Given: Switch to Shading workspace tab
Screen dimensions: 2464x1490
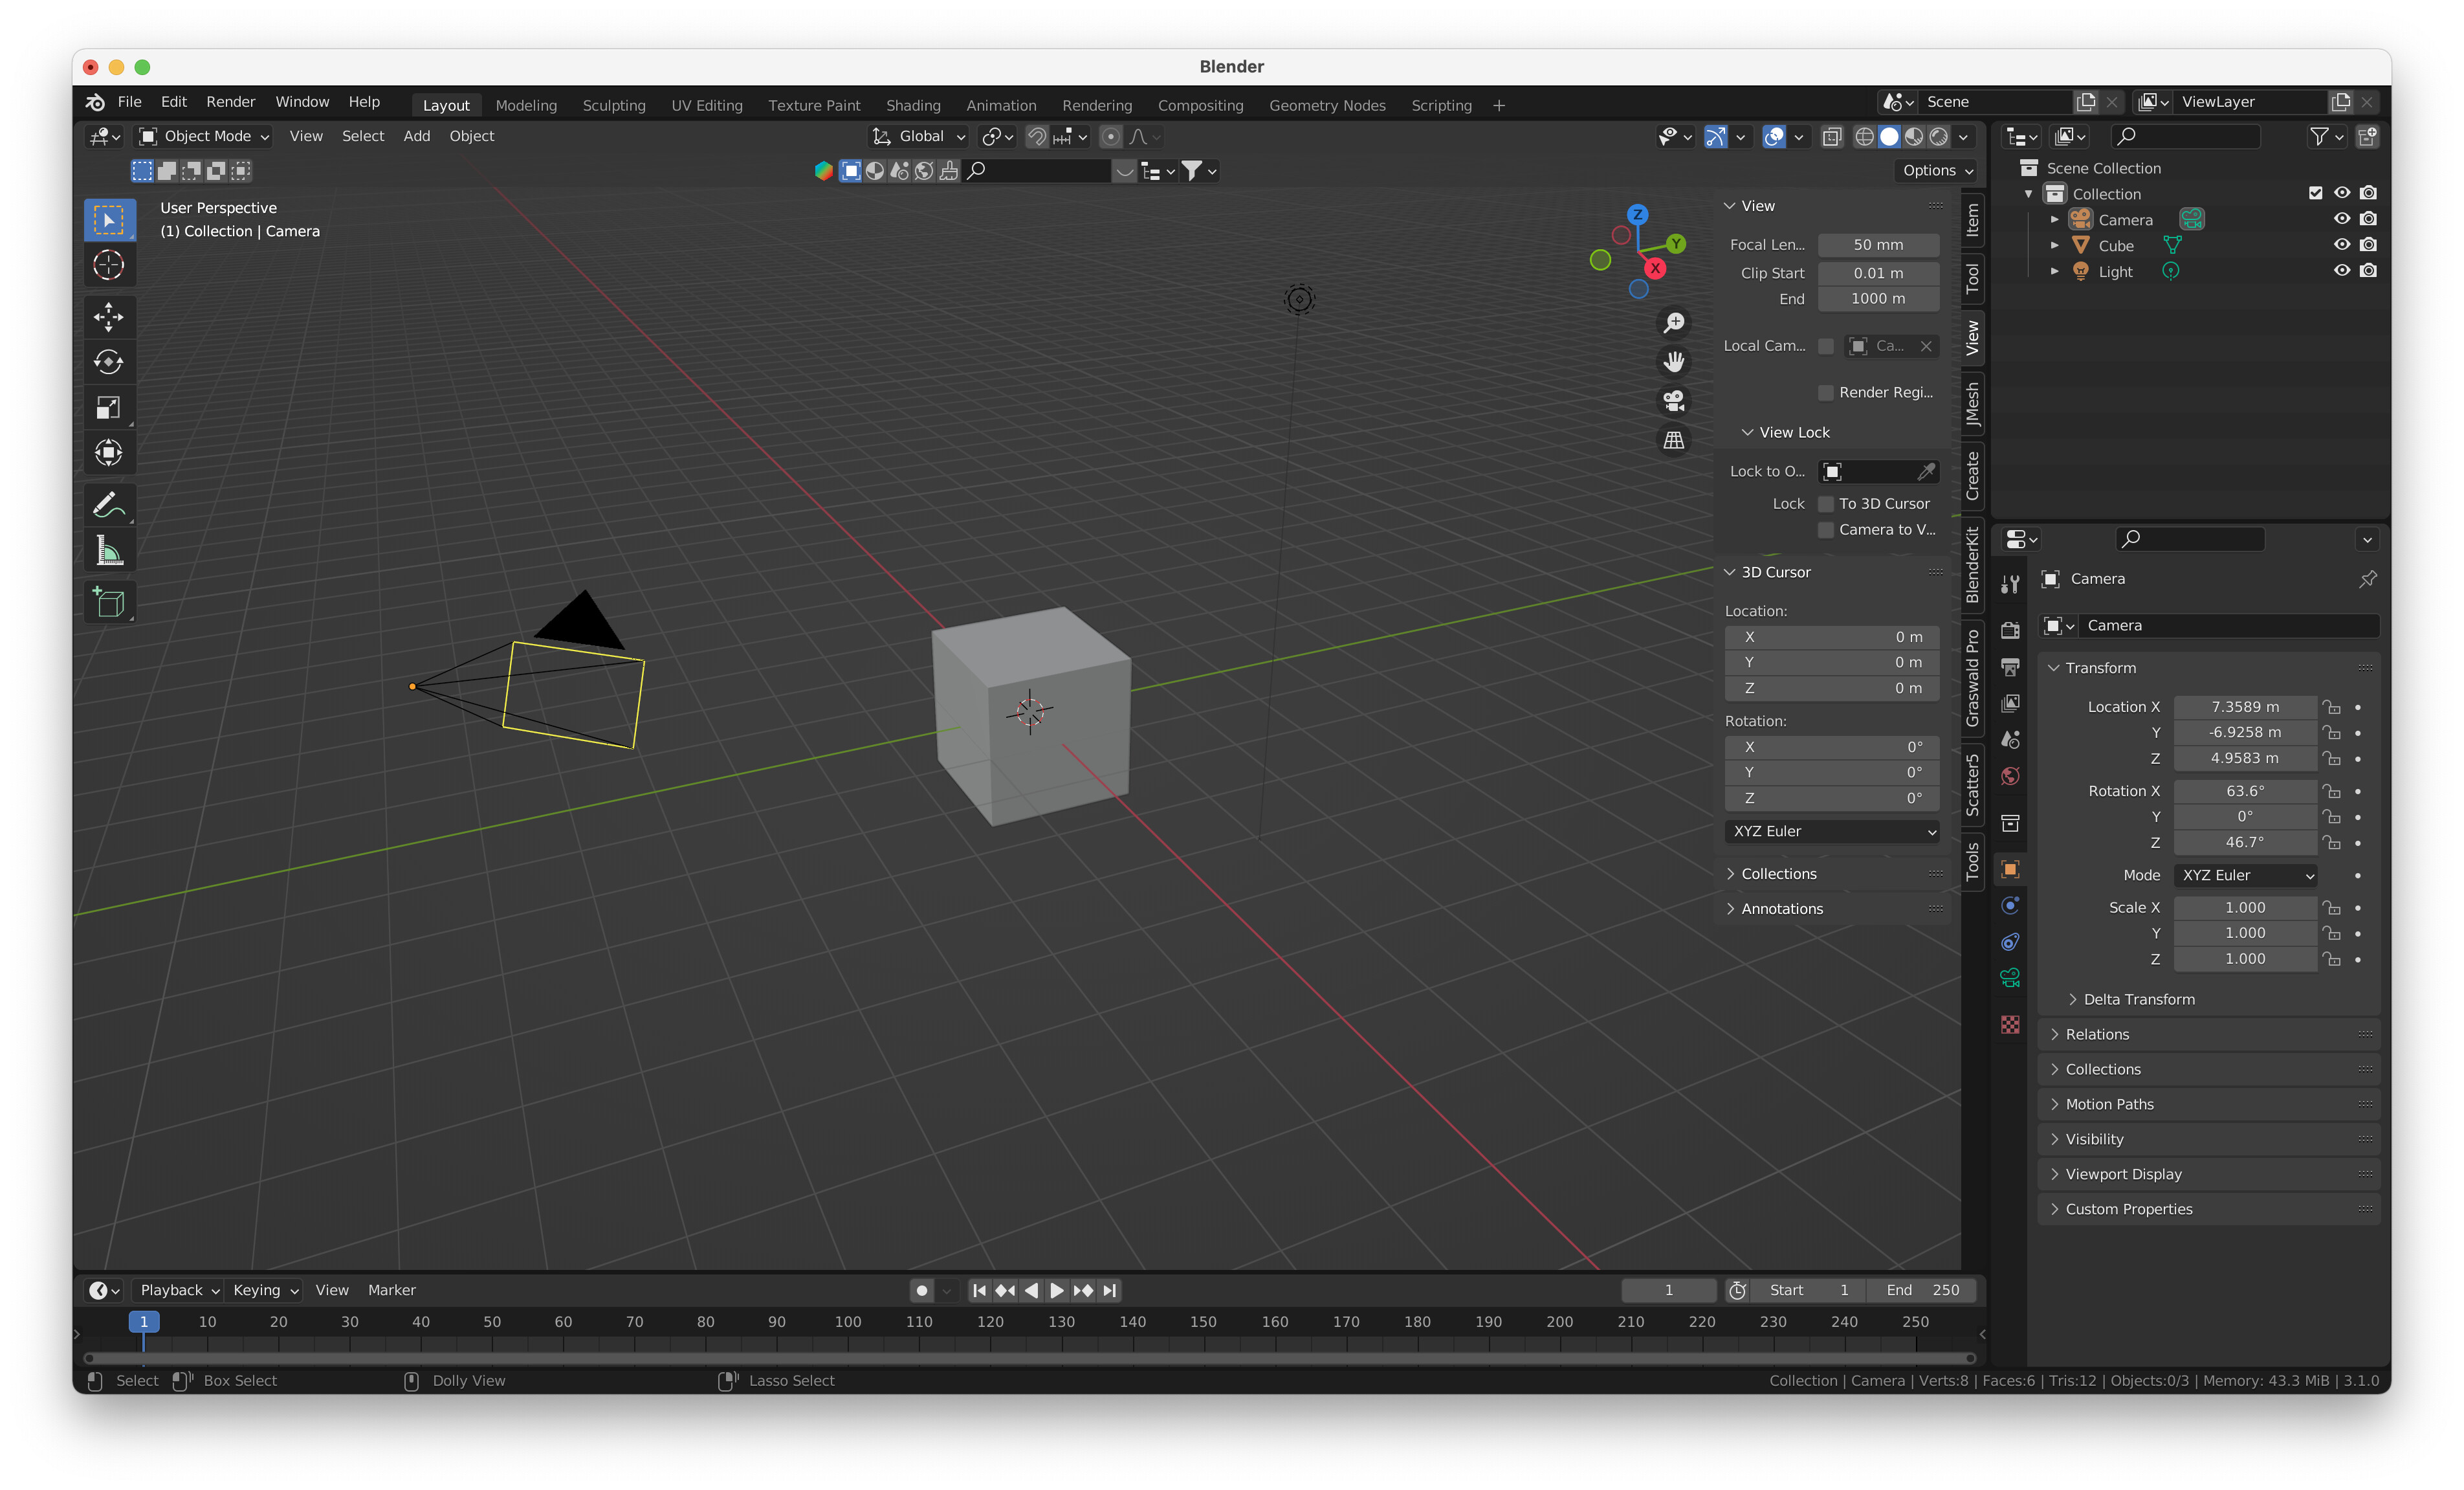Looking at the screenshot, I should [x=912, y=105].
